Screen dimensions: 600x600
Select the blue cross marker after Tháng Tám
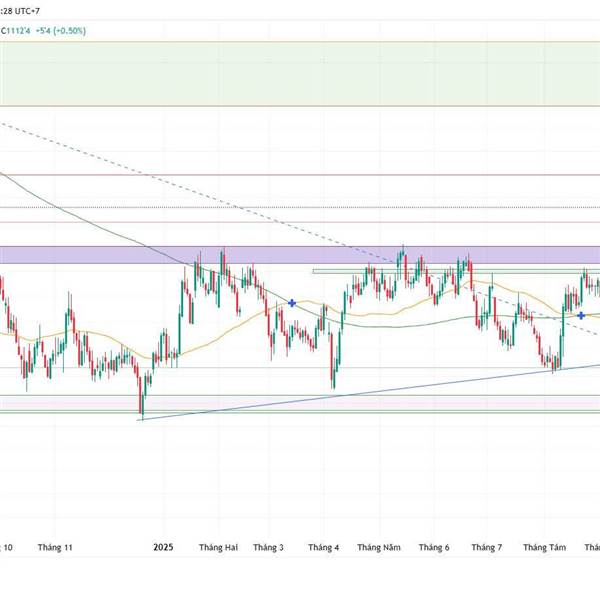[581, 315]
